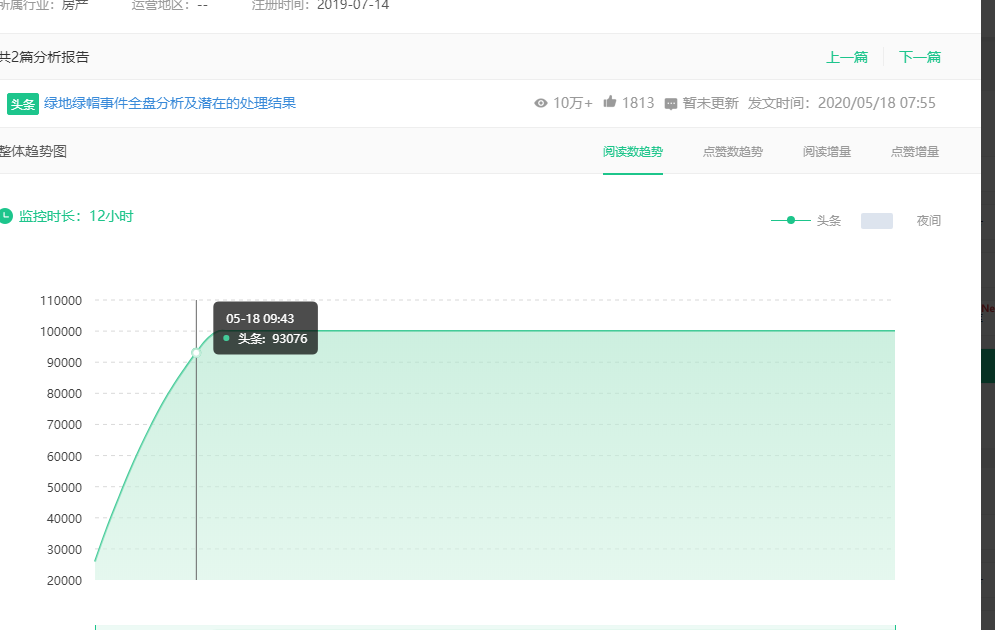Click the thumbs-up likes icon
Screen dimensions: 995x630
610,102
